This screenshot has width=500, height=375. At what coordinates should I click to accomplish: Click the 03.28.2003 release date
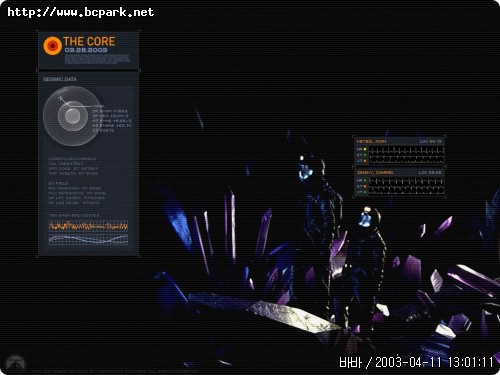[x=86, y=50]
